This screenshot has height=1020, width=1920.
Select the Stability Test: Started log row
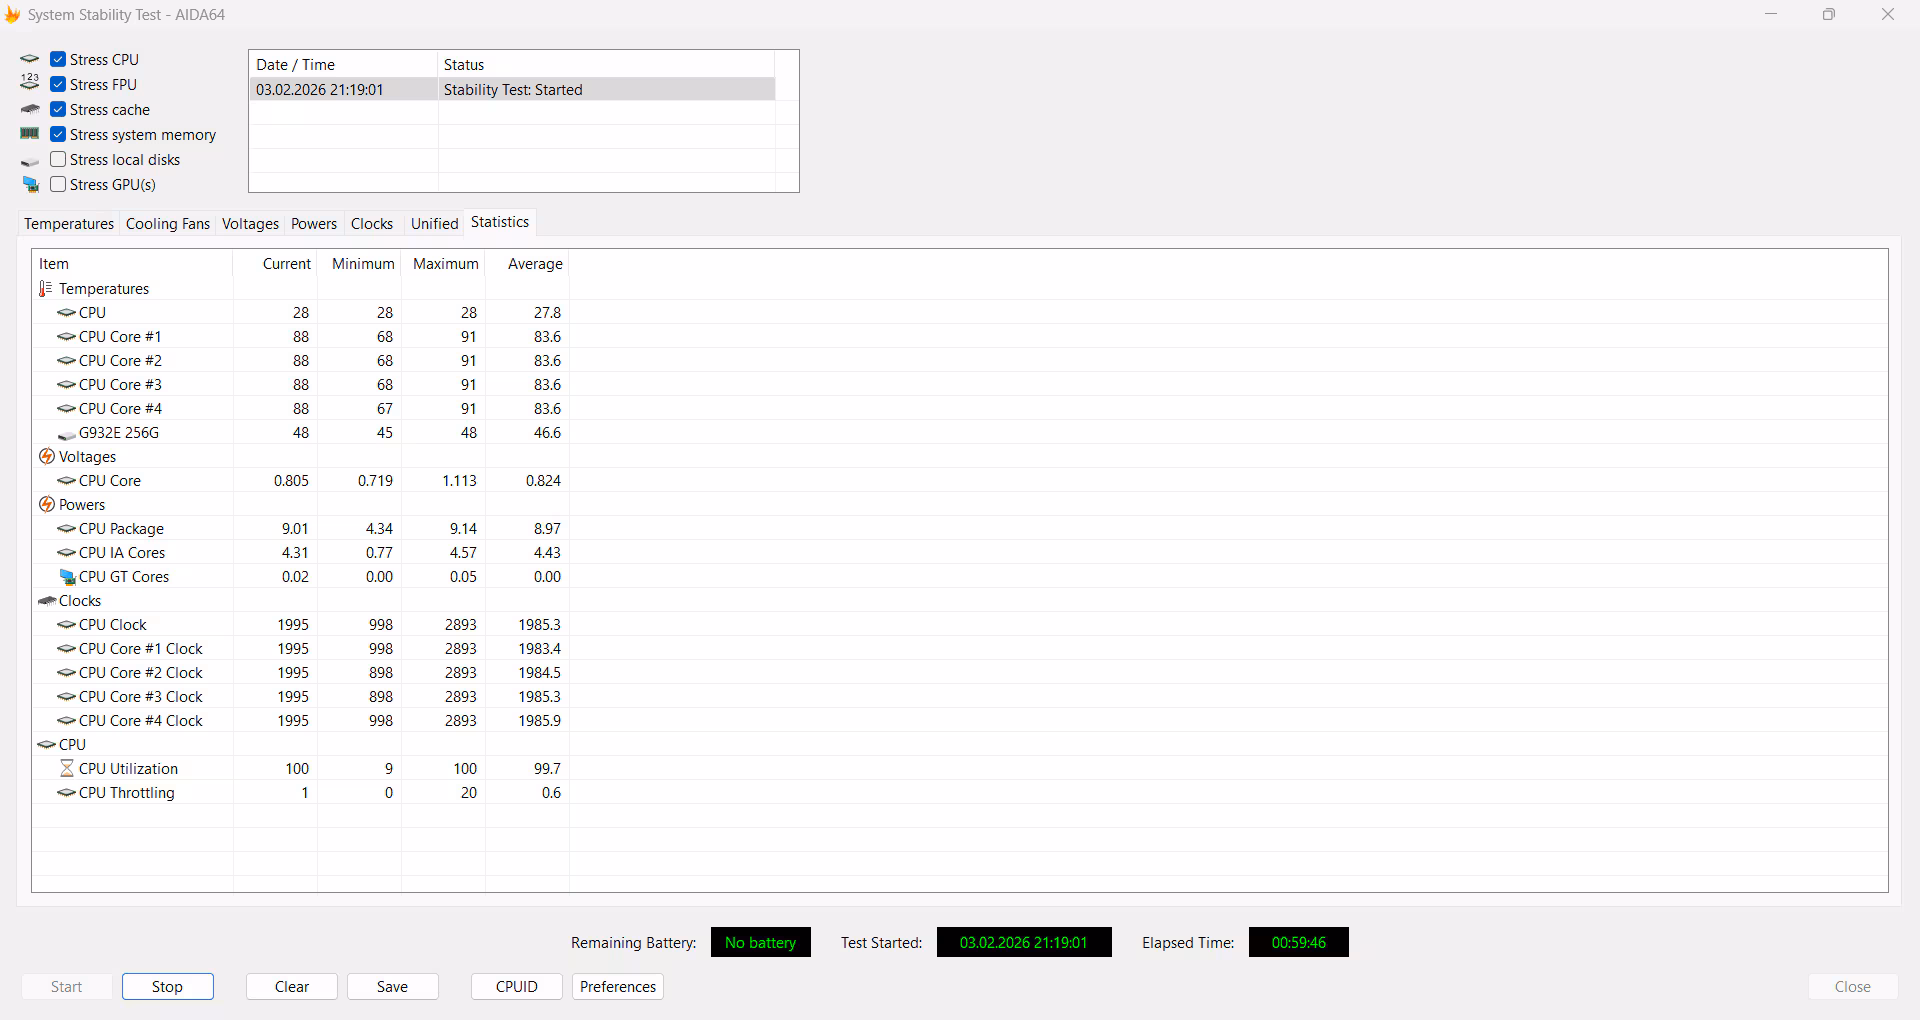coord(512,90)
